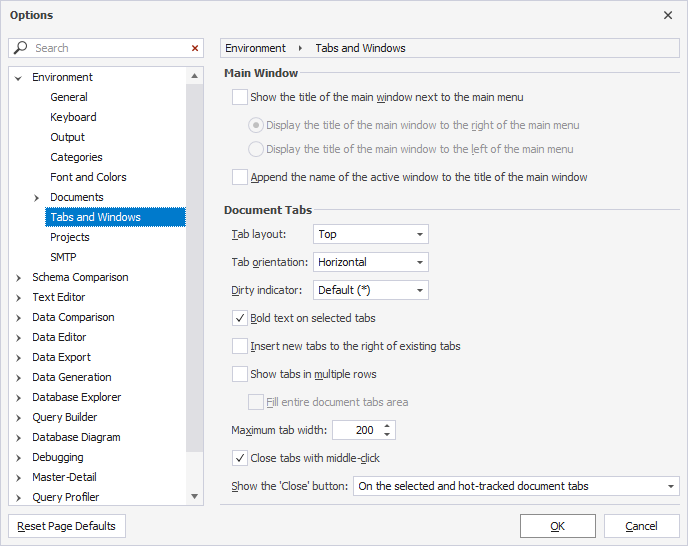The image size is (688, 546).
Task: Enable 'Show tabs in multiple rows'
Action: click(240, 374)
